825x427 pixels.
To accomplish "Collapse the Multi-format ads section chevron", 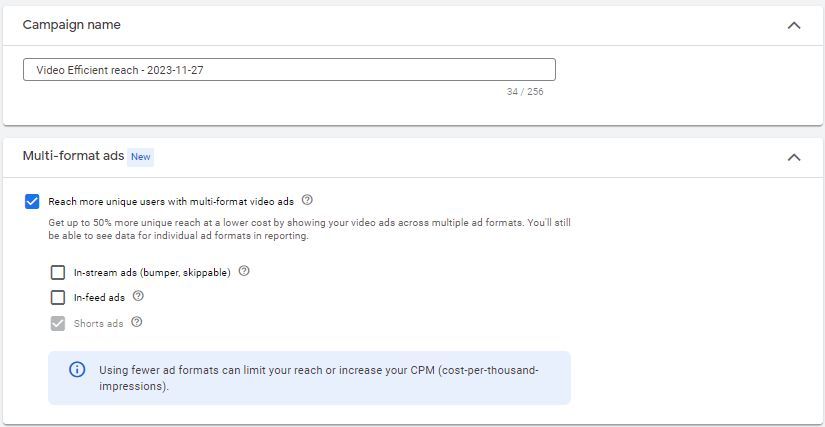I will [793, 157].
